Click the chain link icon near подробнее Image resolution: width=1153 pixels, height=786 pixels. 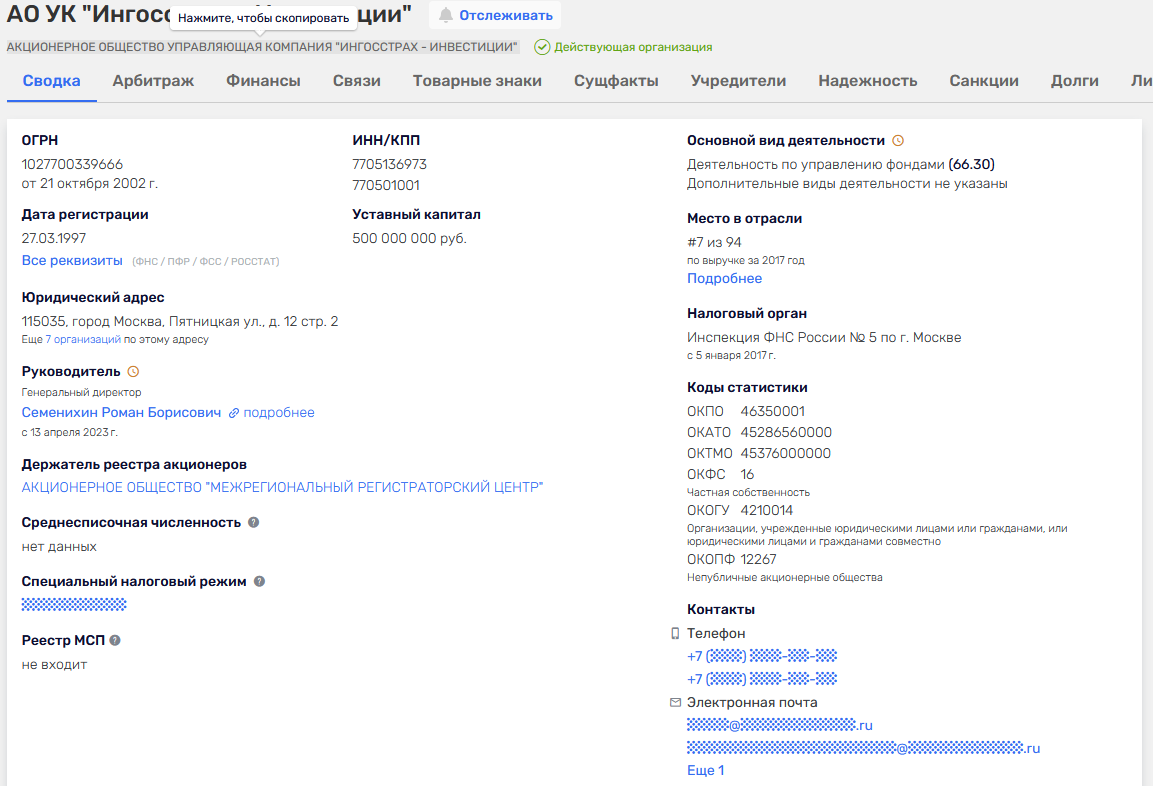coord(234,413)
